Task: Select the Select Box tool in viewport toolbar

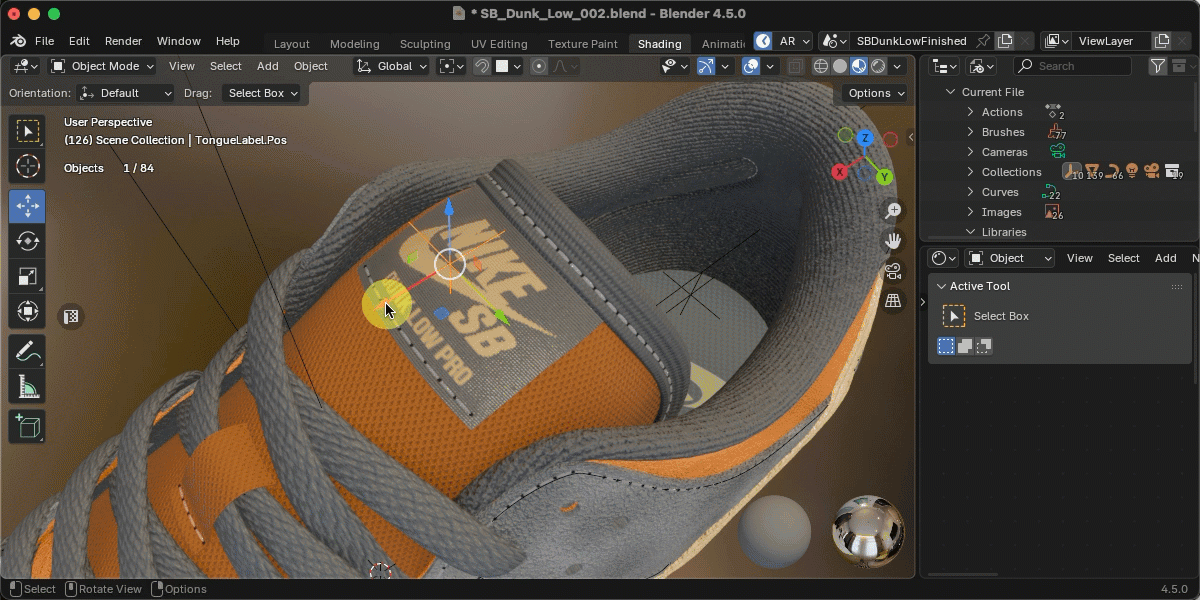Action: click(x=27, y=131)
